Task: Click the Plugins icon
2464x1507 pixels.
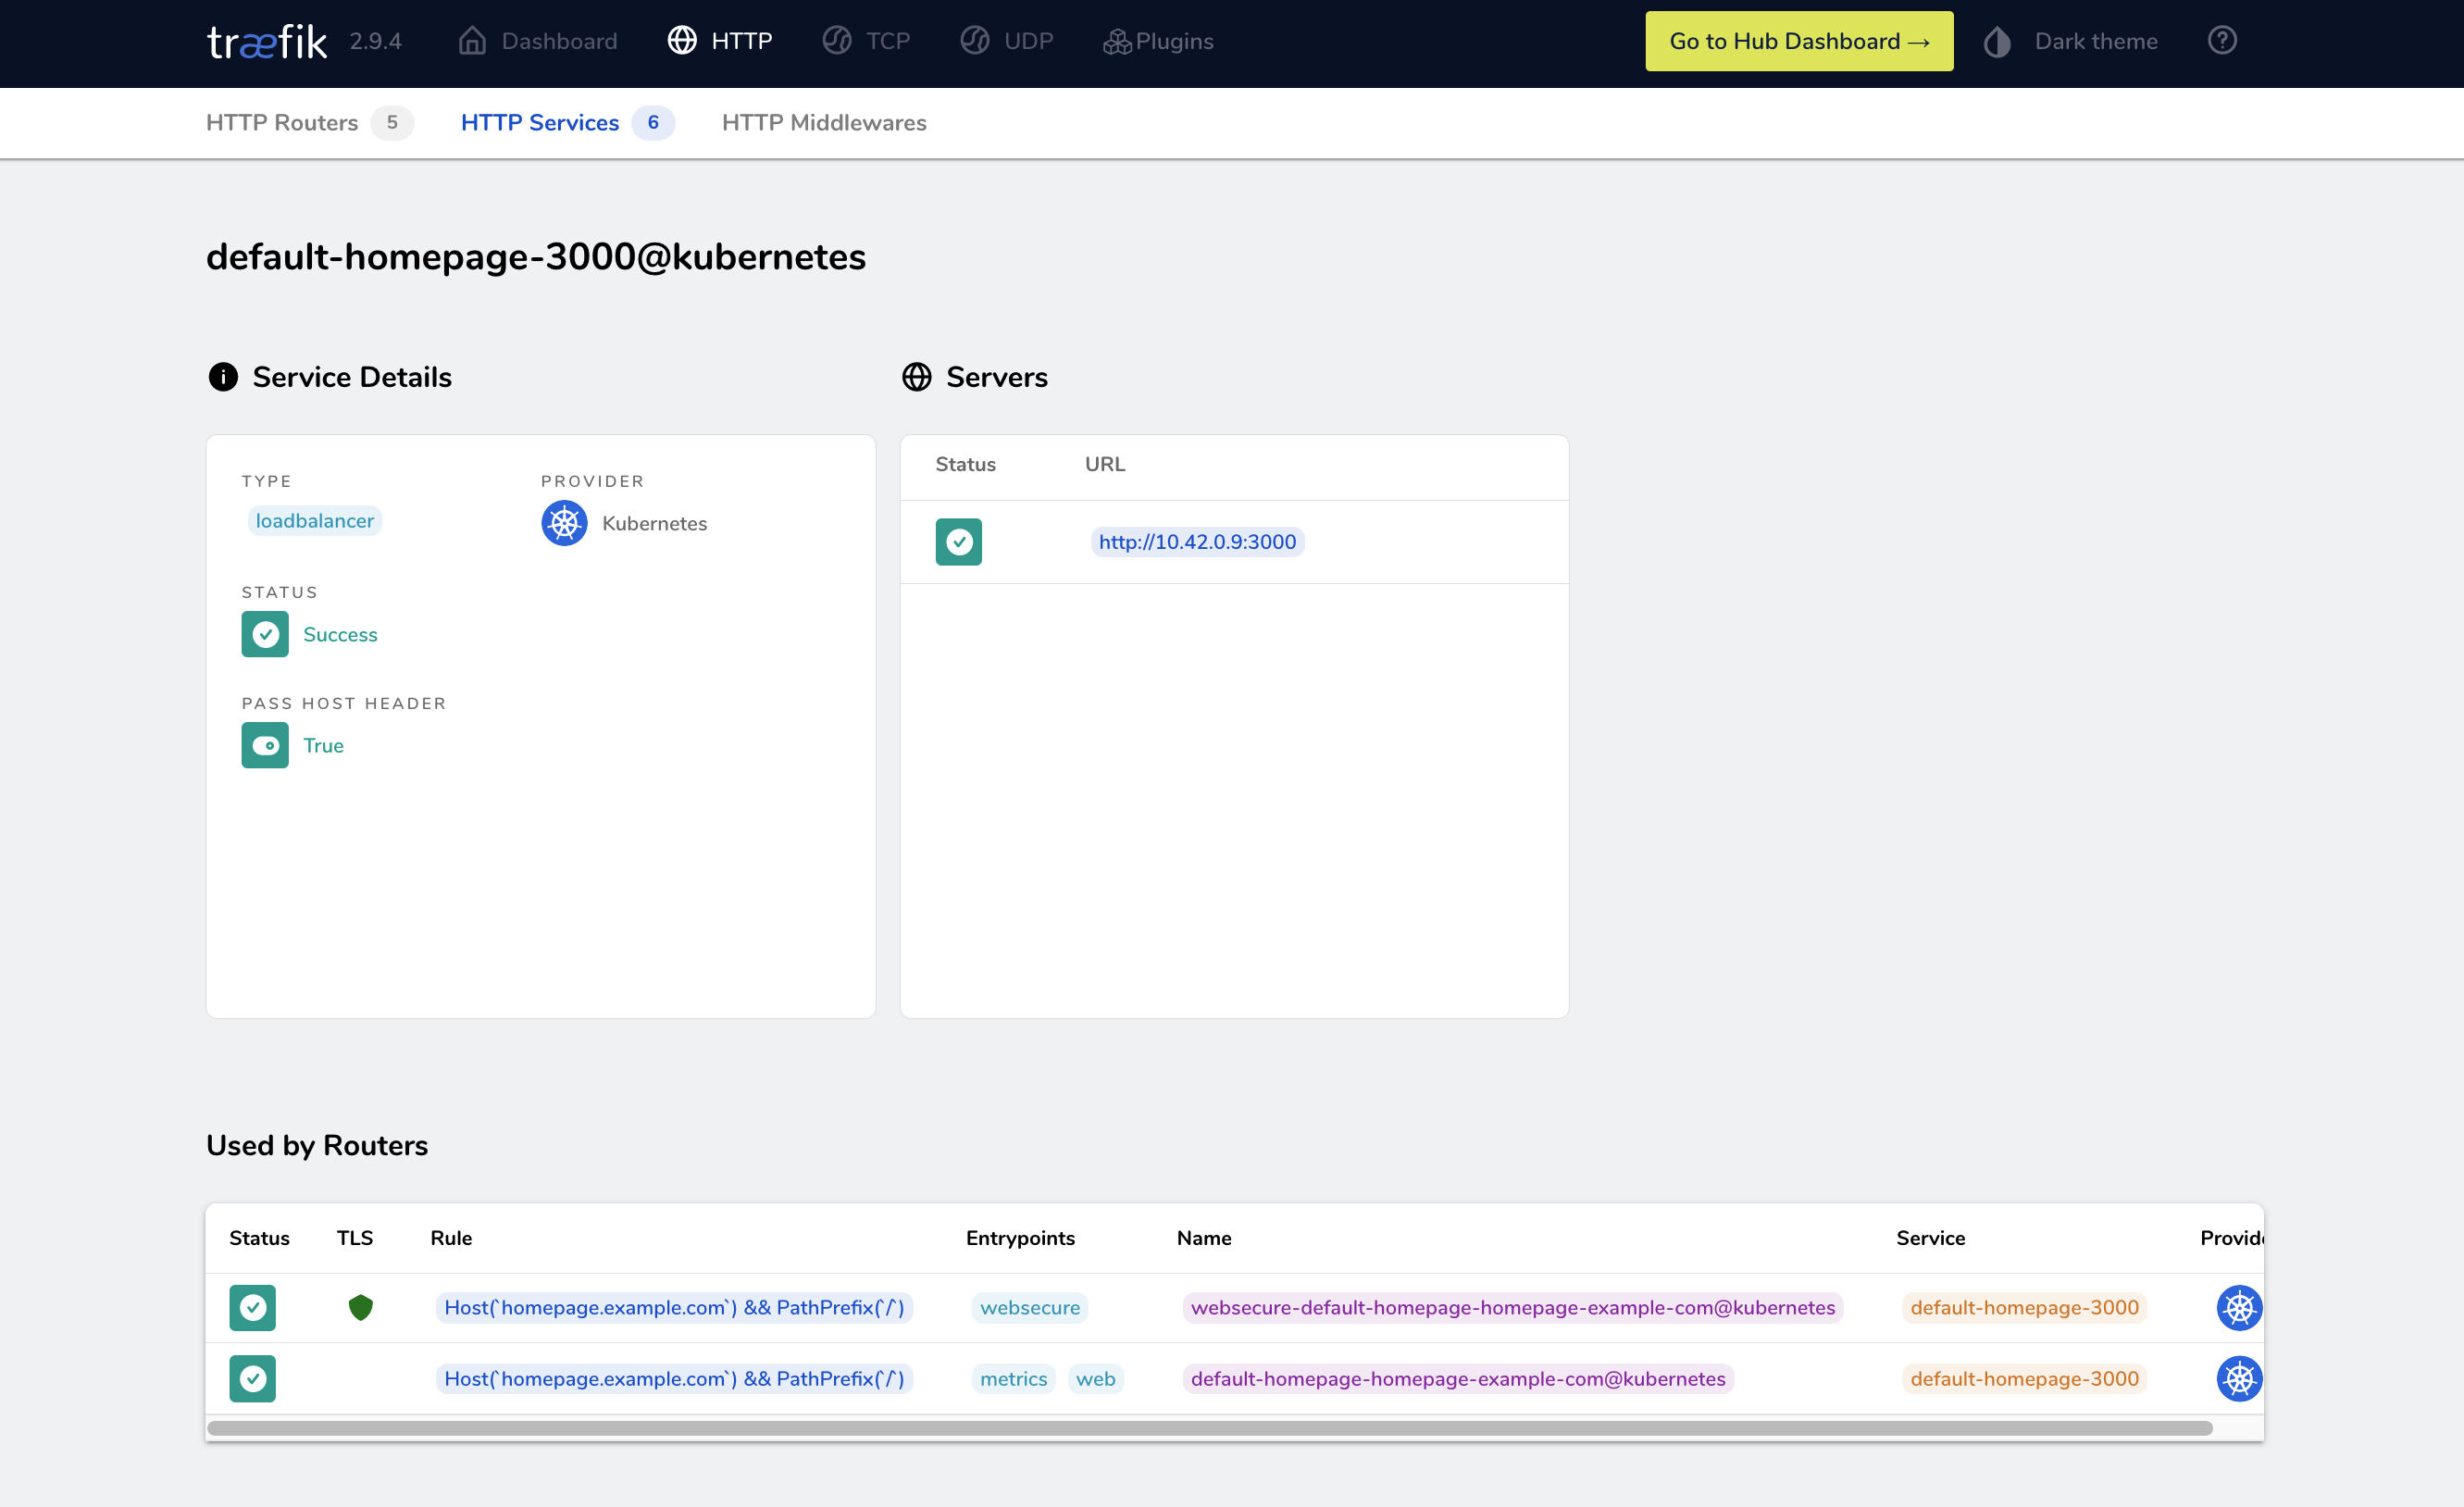Action: pyautogui.click(x=1117, y=41)
